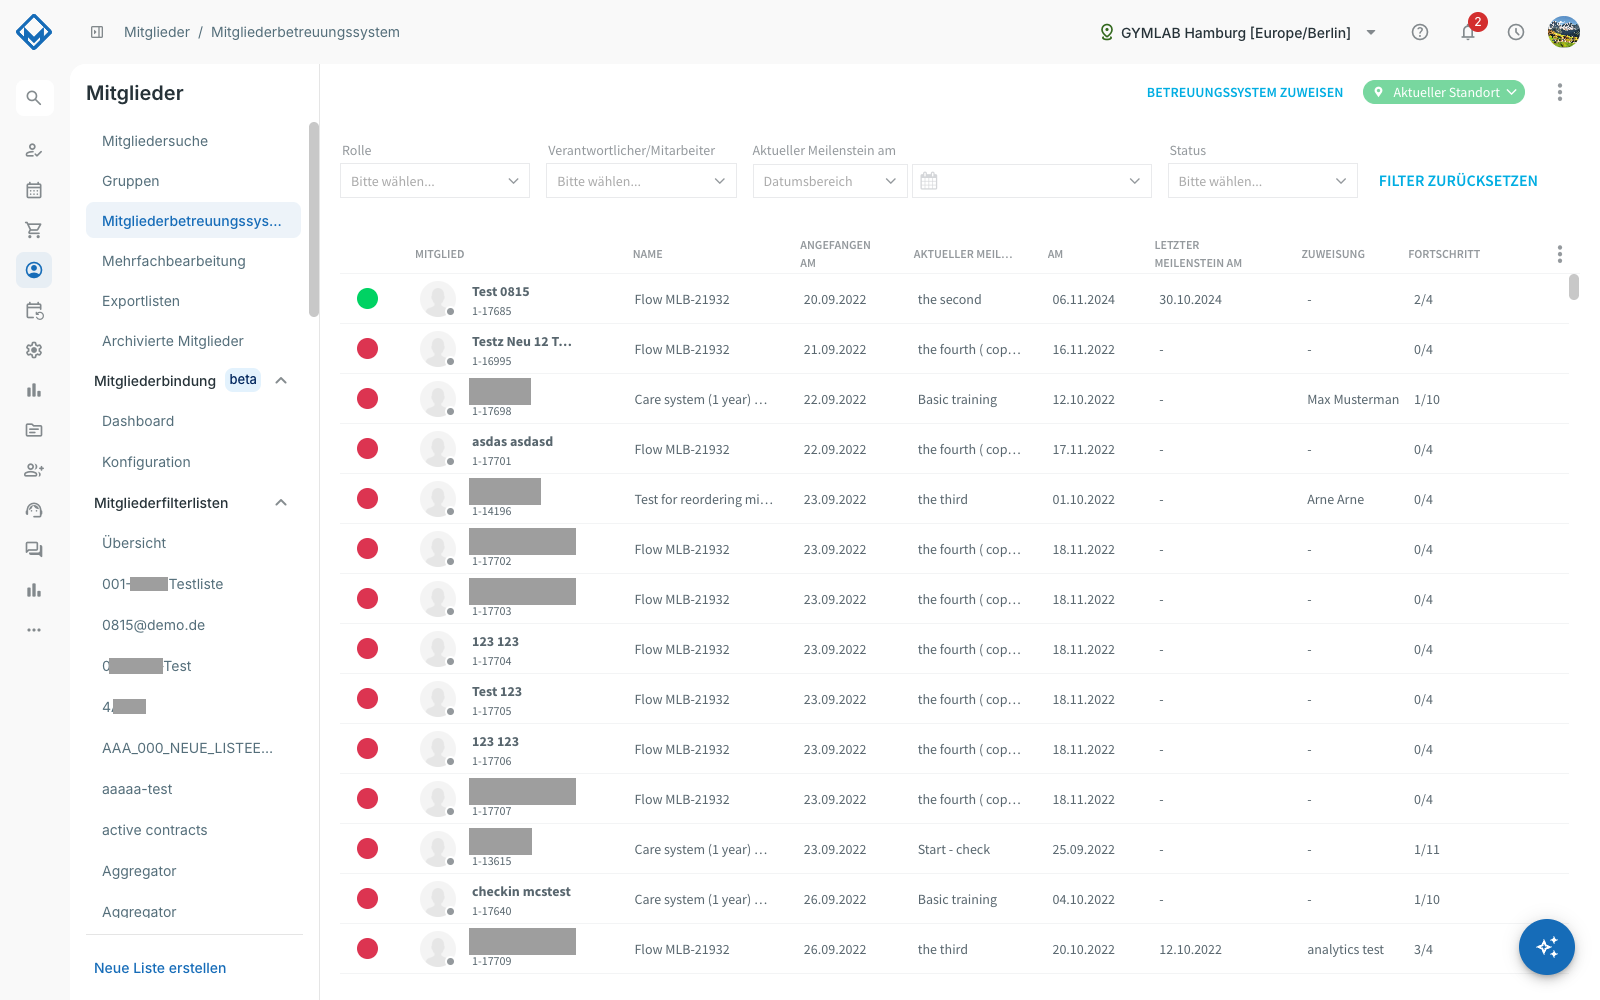This screenshot has height=1000, width=1600.
Task: Open the Status filter dropdown
Action: pos(1263,181)
